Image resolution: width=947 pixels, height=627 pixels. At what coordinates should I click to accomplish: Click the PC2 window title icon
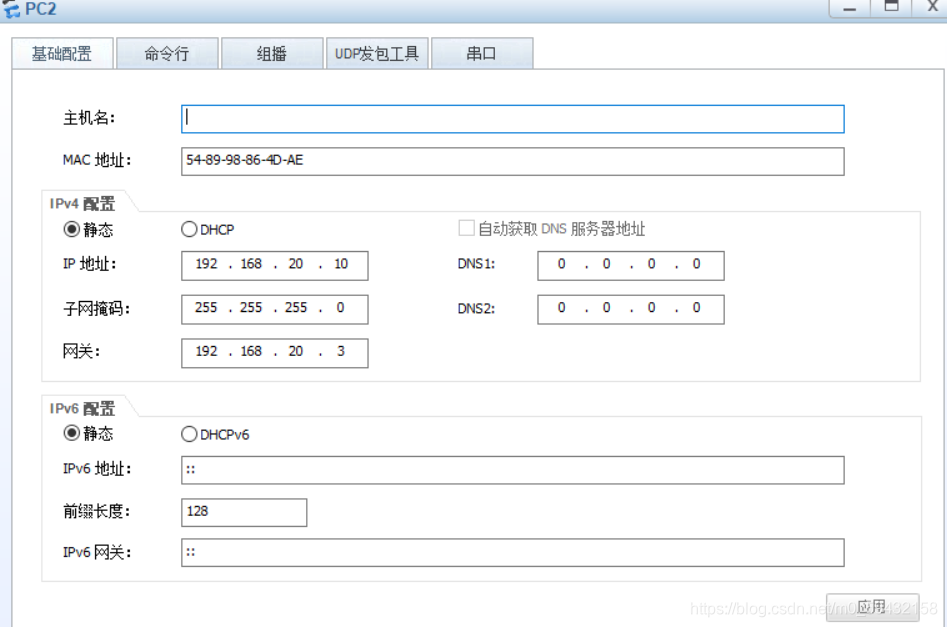pos(11,8)
